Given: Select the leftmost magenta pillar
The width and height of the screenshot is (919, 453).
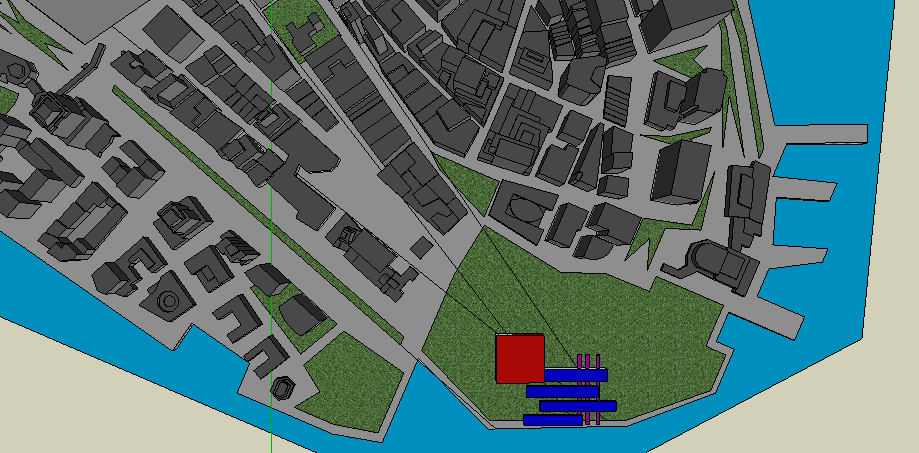Looking at the screenshot, I should click(580, 360).
